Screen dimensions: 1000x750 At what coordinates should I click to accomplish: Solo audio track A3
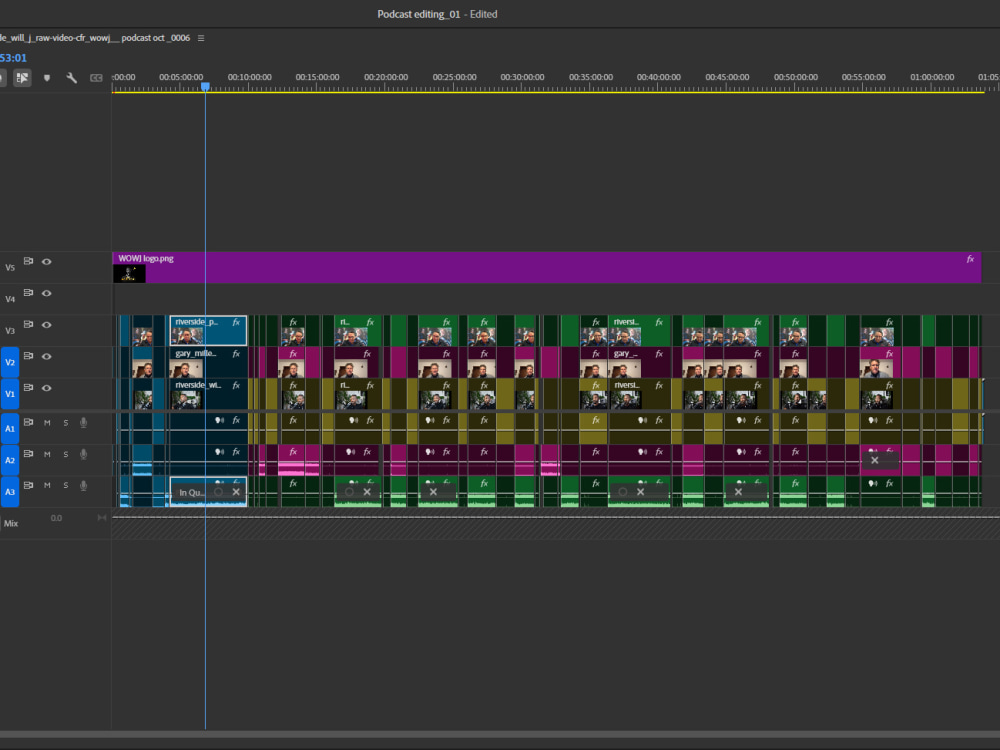[66, 485]
